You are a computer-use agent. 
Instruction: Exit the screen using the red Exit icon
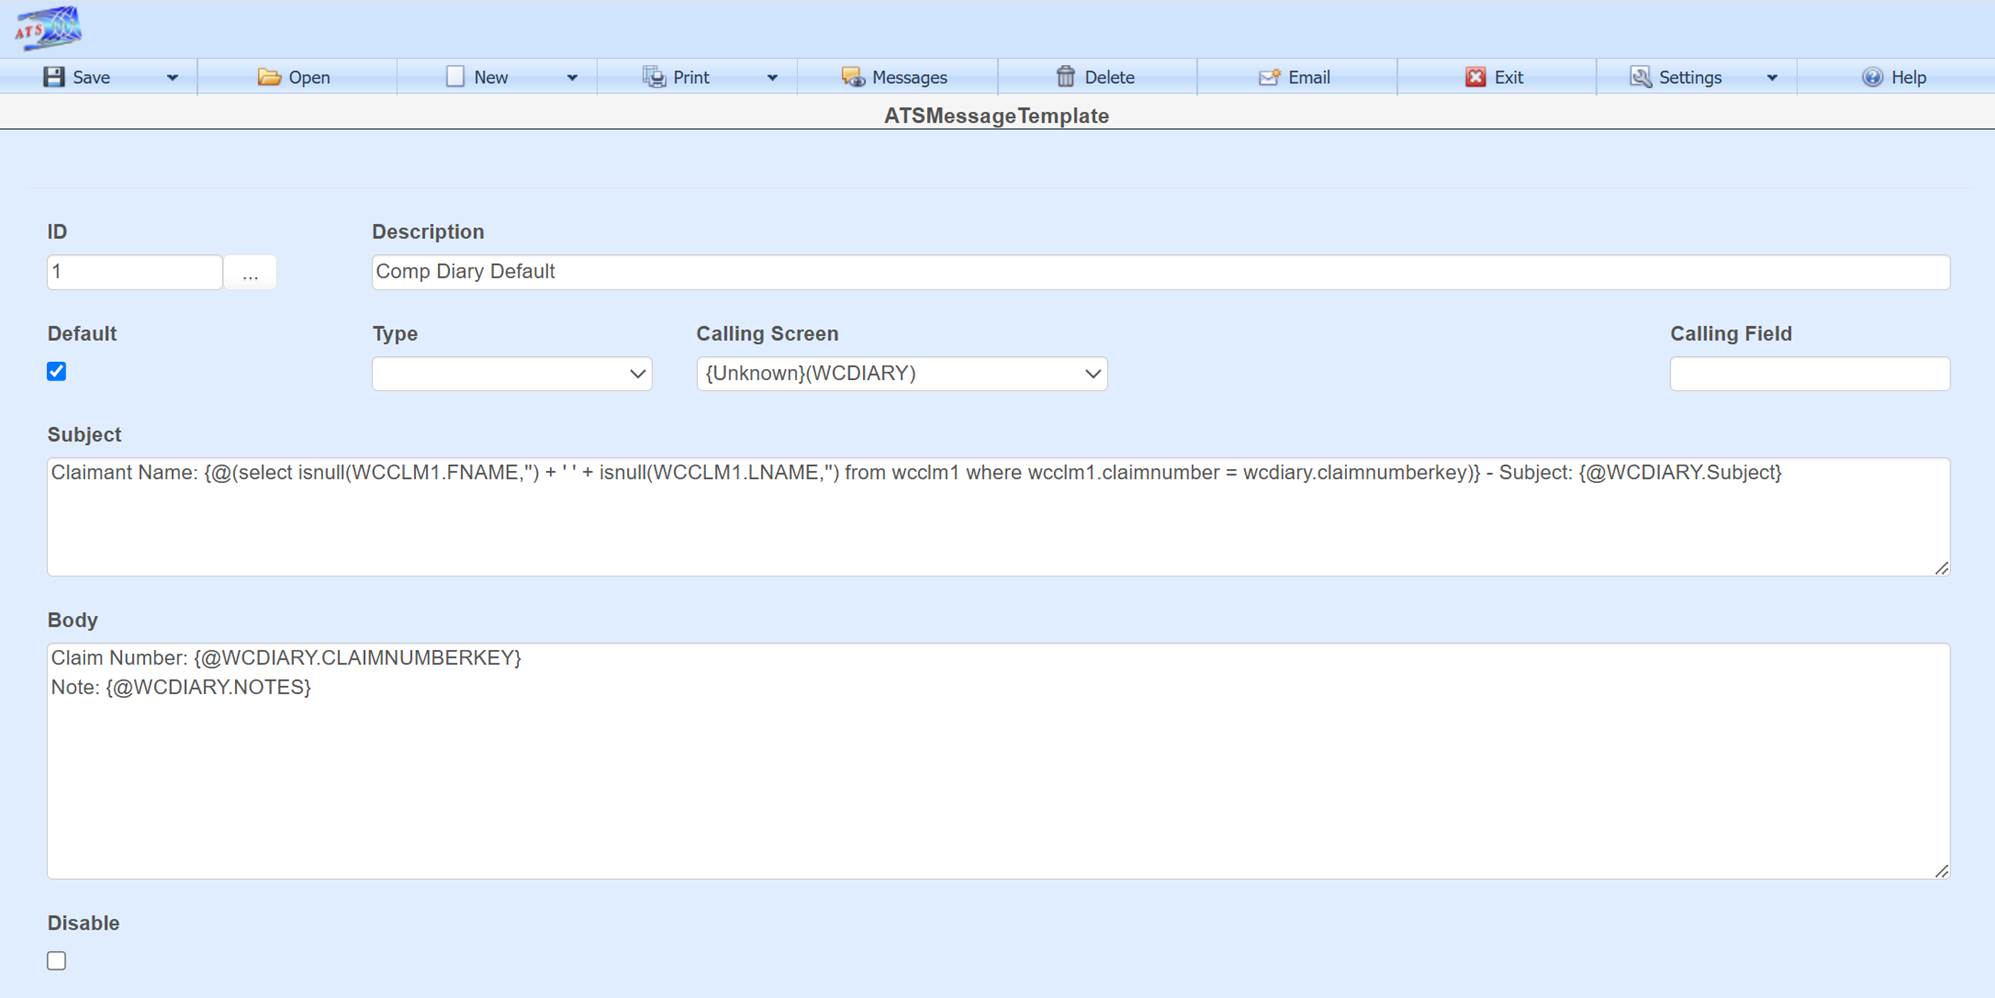[1477, 76]
